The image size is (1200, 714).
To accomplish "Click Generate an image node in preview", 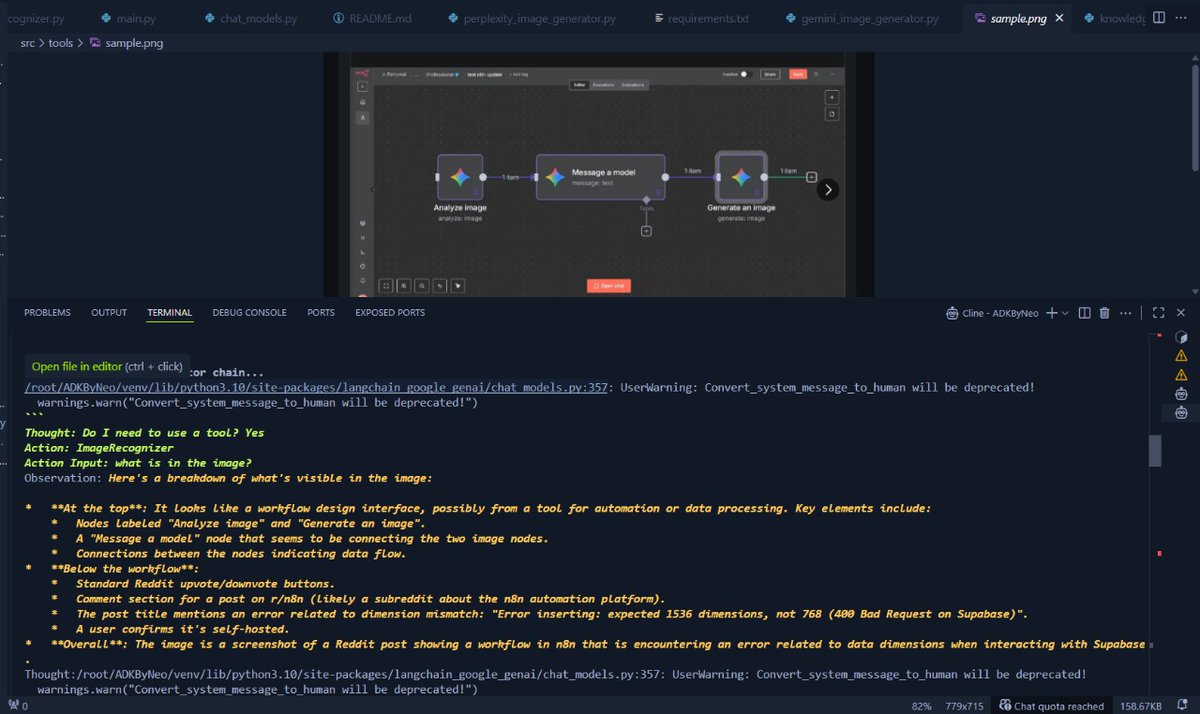I will coord(741,177).
